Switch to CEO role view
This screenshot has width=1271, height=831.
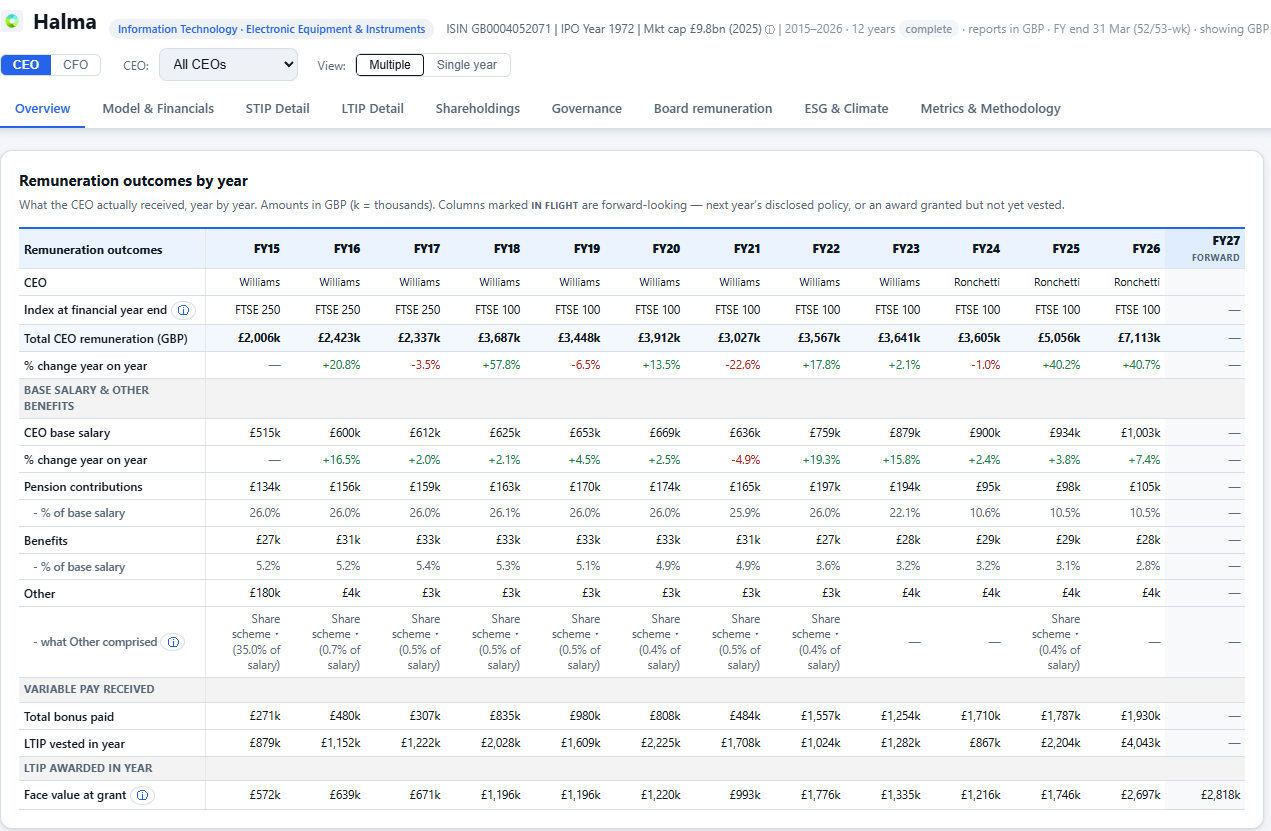click(x=26, y=65)
